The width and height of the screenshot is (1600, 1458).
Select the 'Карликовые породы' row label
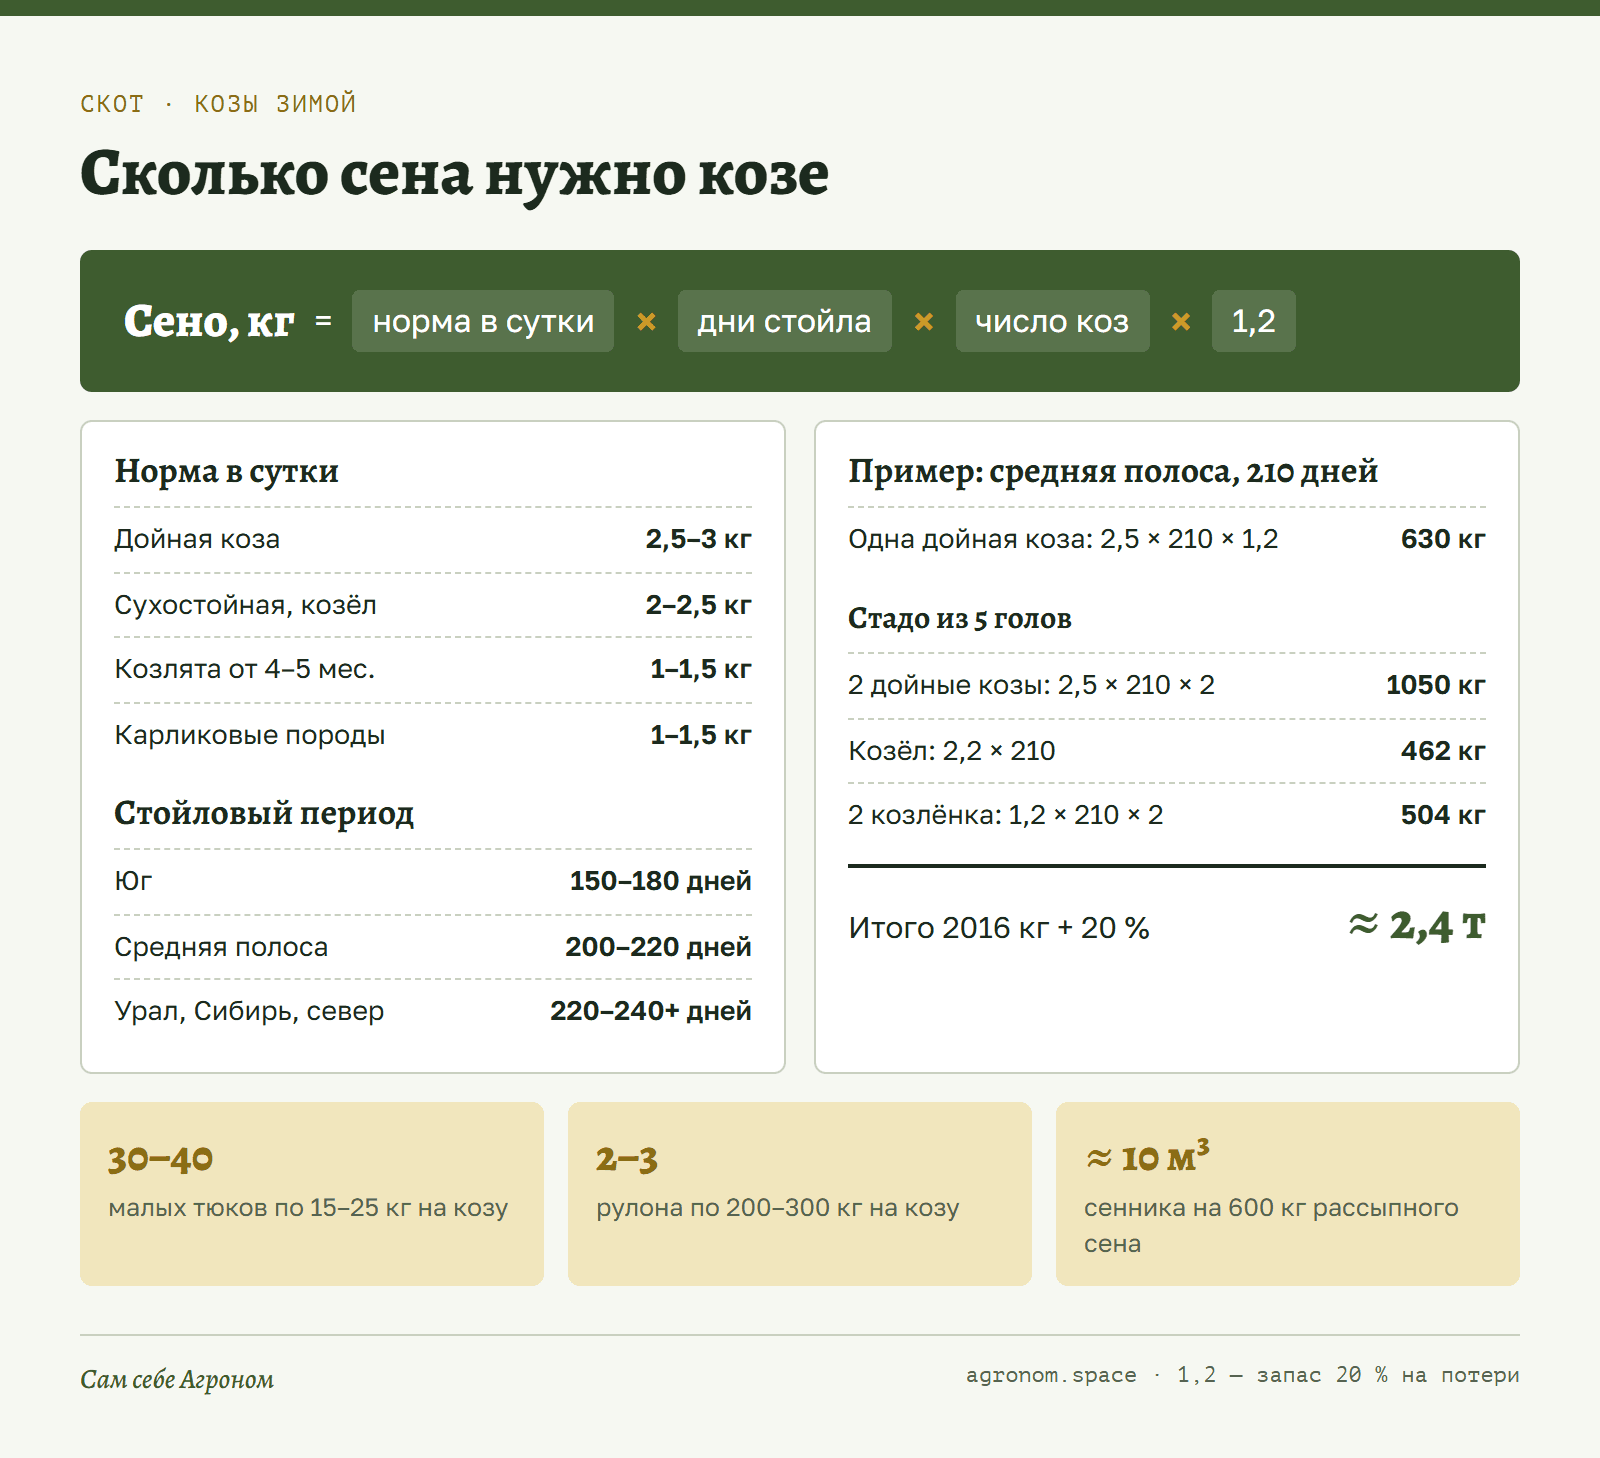pos(250,735)
